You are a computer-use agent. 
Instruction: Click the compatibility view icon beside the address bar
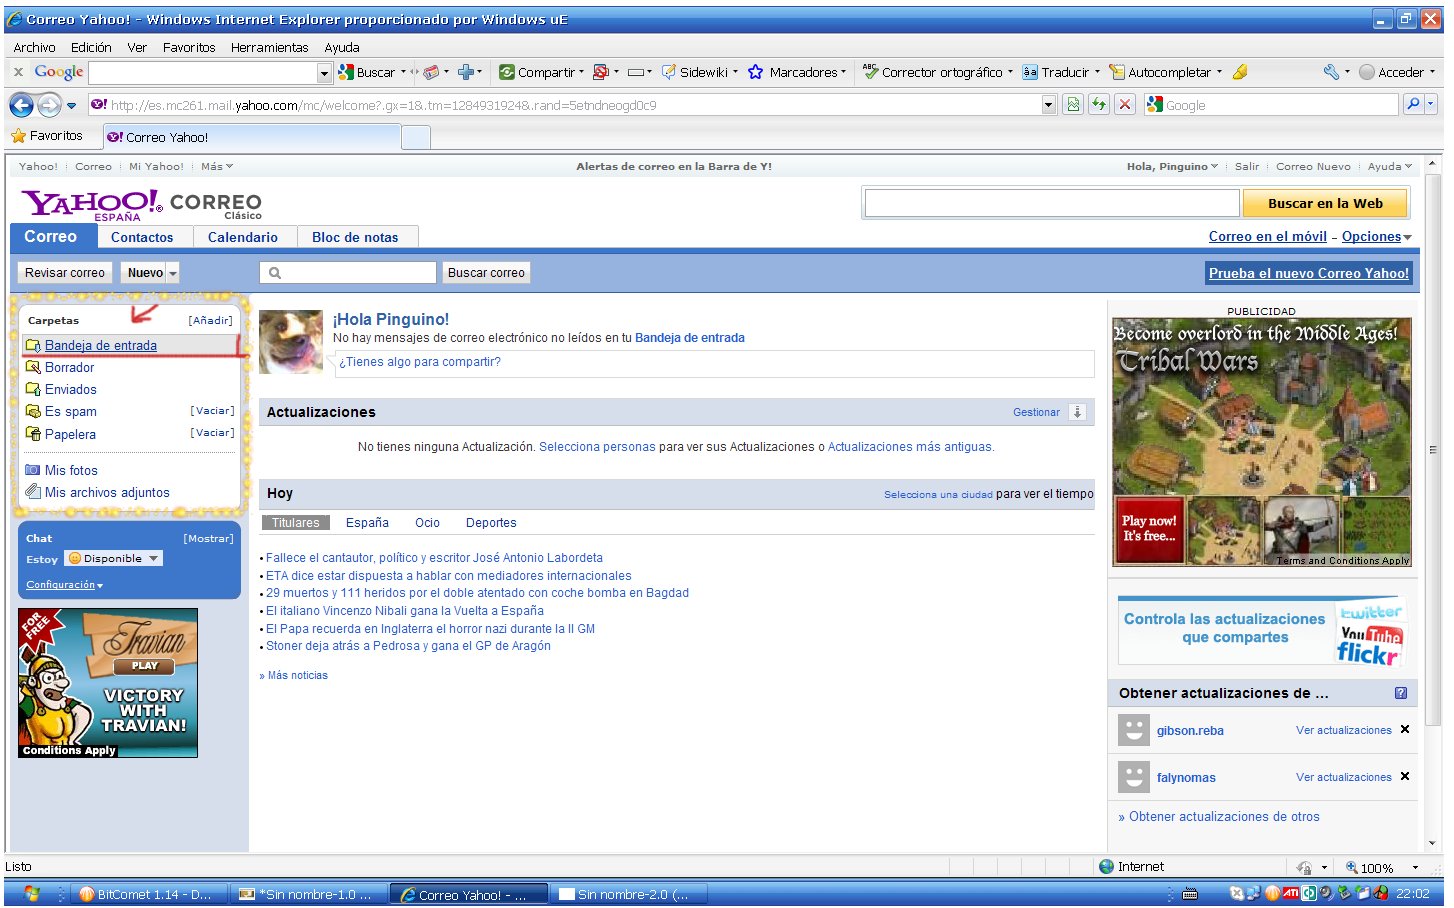click(x=1073, y=104)
